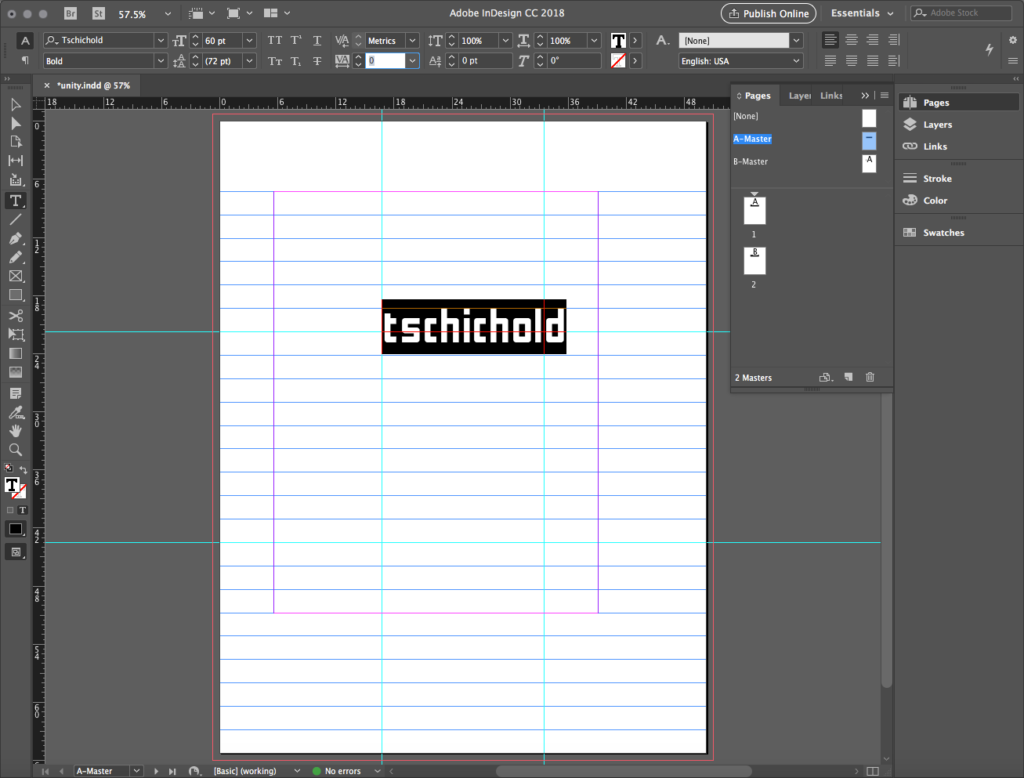Open the Pages panel flyout menu

[x=884, y=96]
